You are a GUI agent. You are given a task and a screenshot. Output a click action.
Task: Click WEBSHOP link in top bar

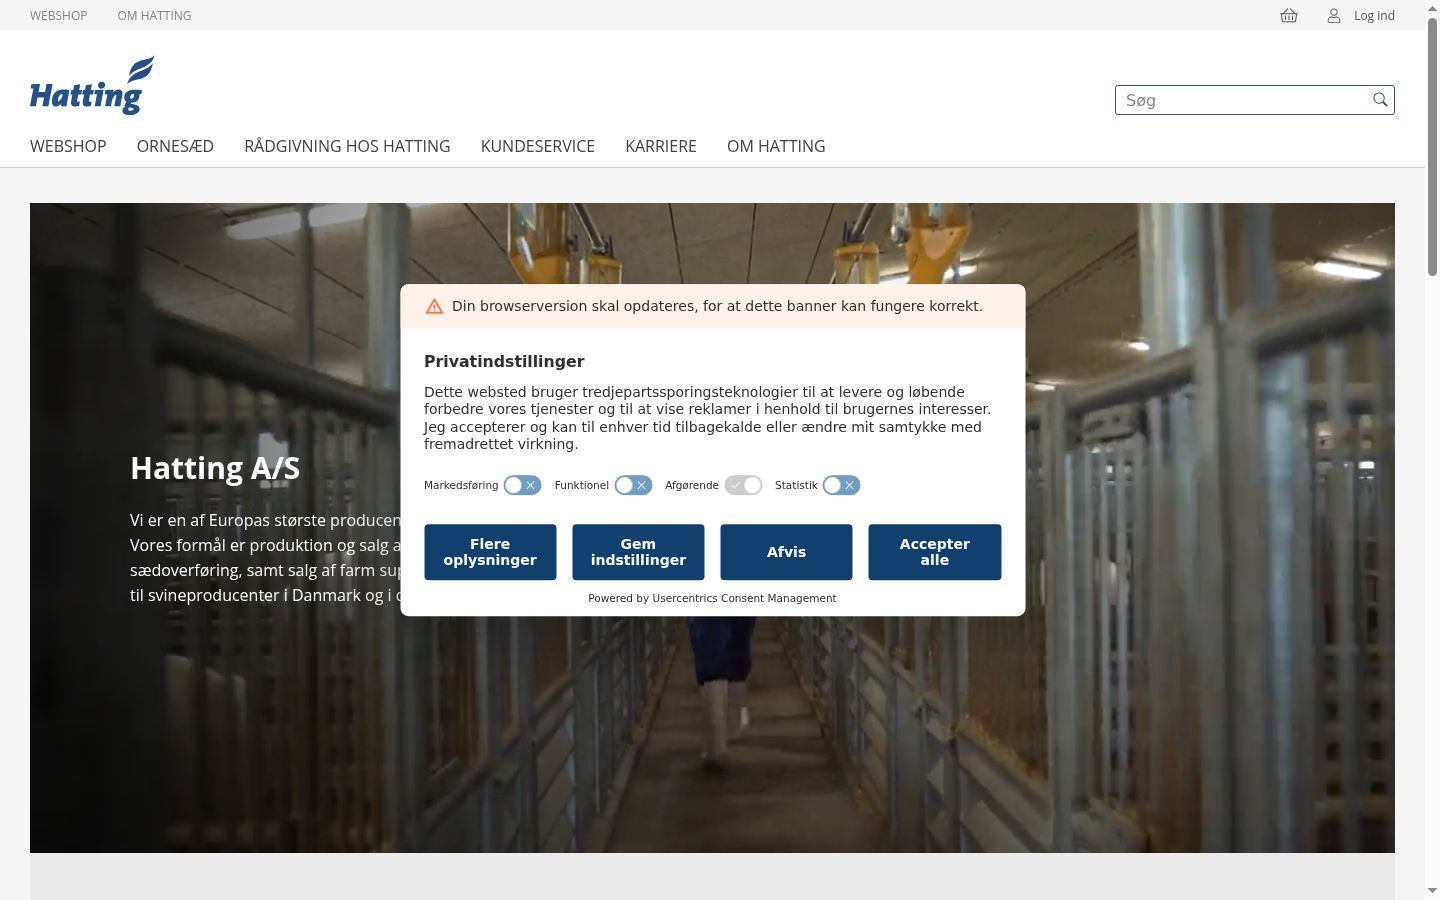[x=58, y=15]
